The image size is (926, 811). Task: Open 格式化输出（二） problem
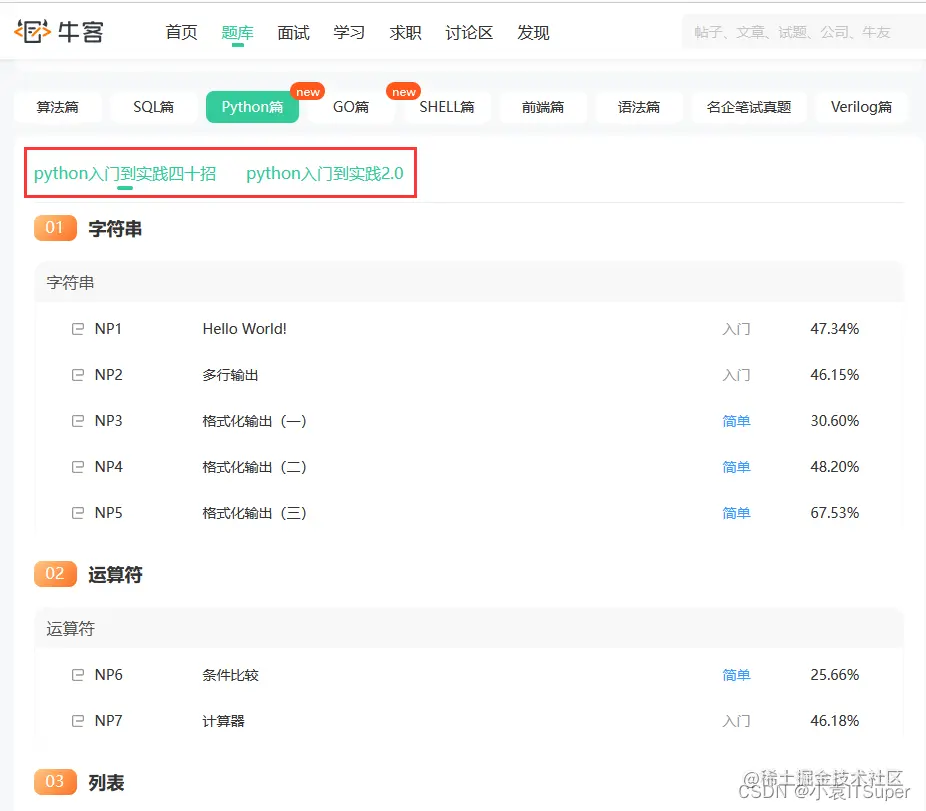[x=255, y=467]
